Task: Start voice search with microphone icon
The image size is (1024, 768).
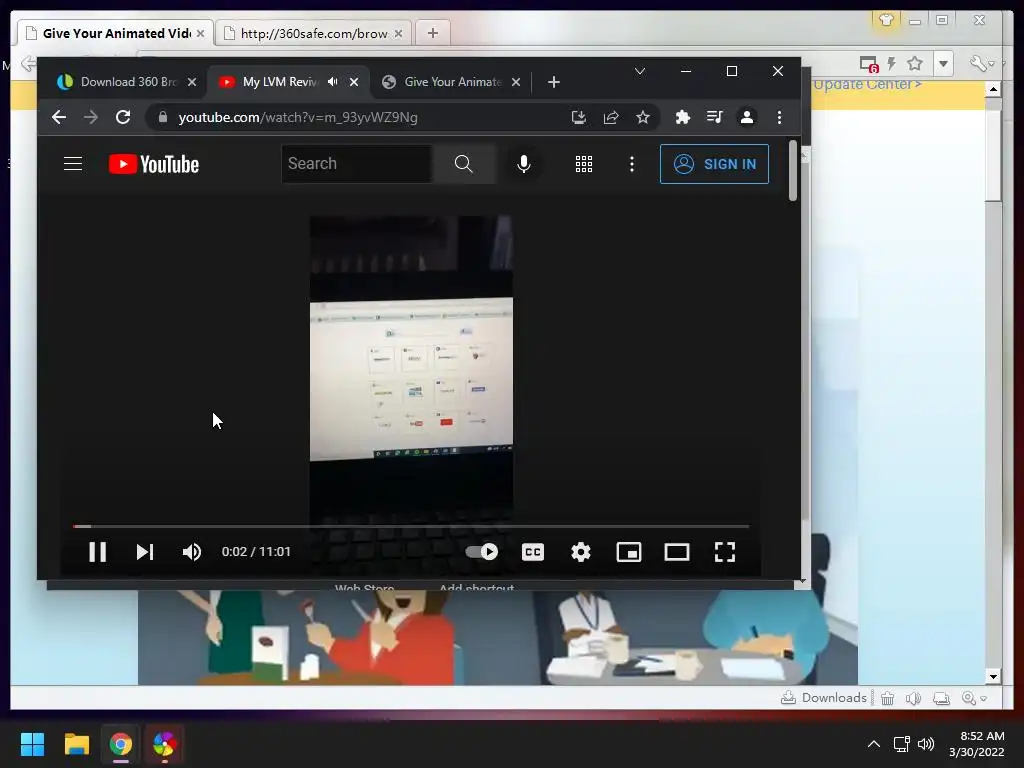Action: pyautogui.click(x=524, y=164)
